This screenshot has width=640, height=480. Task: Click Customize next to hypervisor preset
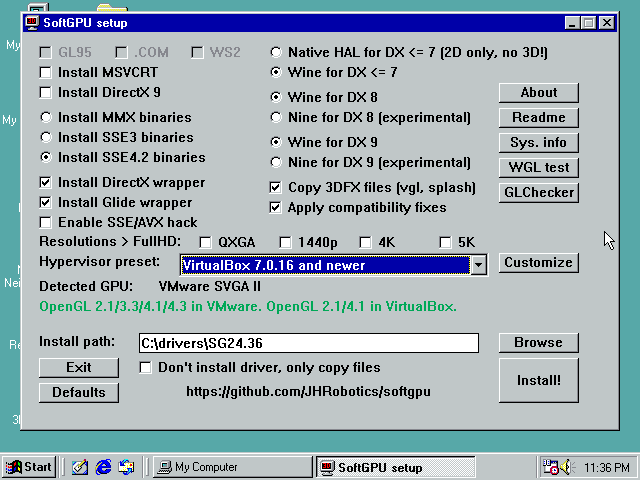[539, 262]
